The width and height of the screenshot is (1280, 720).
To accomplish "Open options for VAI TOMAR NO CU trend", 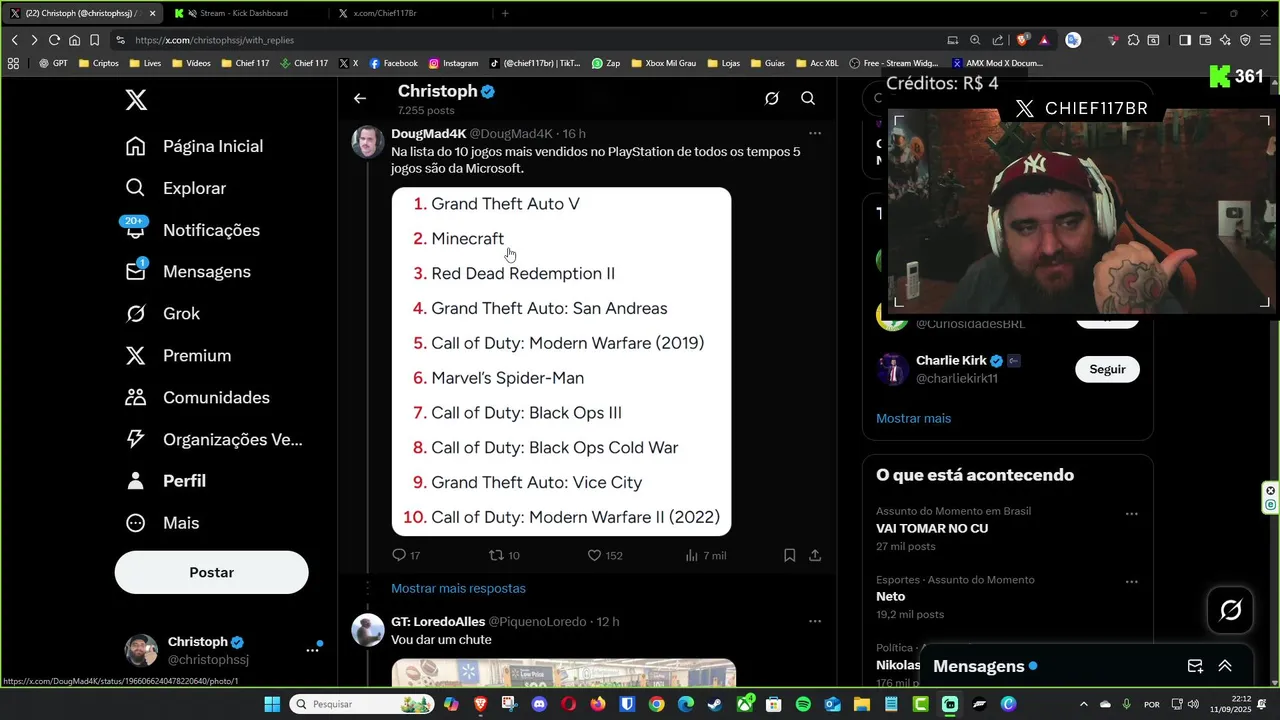I will [x=1132, y=514].
